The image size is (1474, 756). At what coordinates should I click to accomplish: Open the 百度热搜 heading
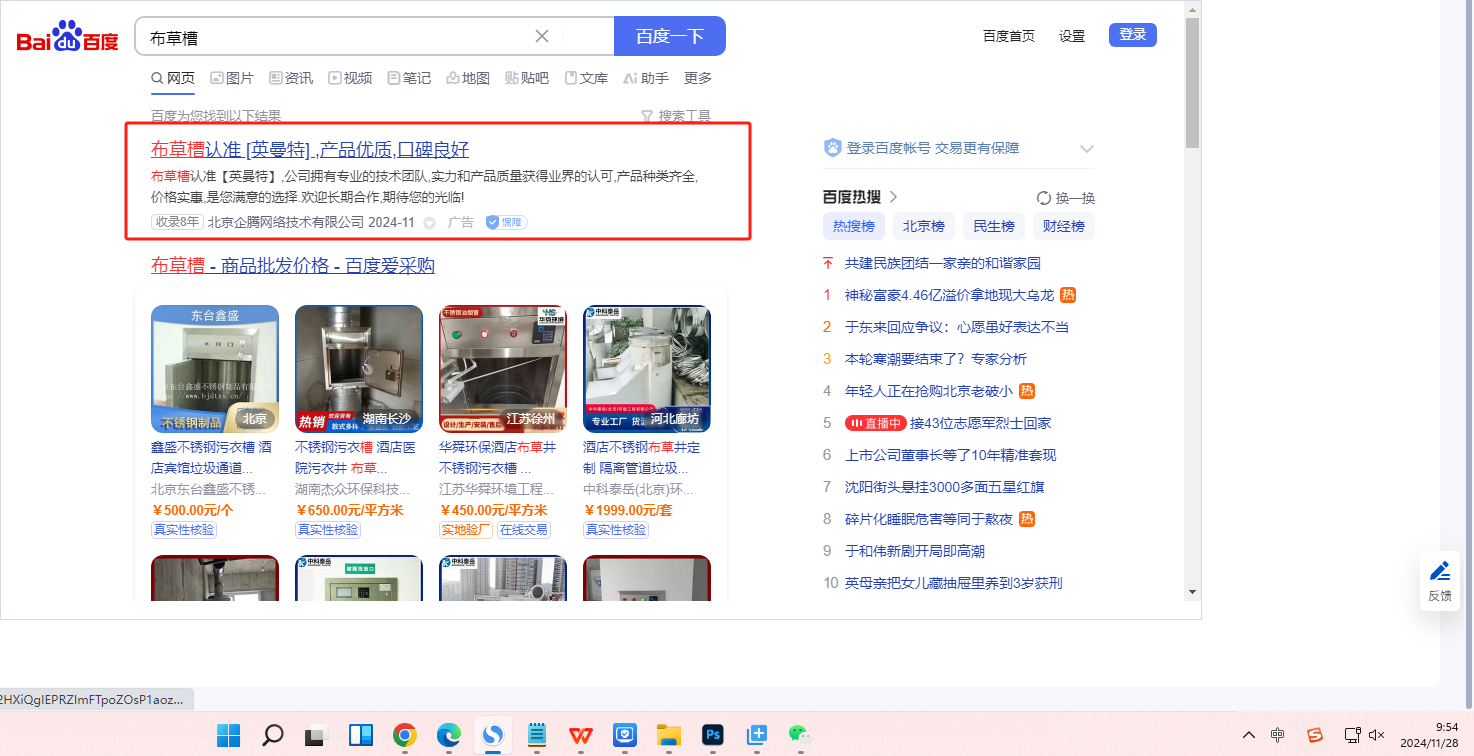click(x=860, y=197)
